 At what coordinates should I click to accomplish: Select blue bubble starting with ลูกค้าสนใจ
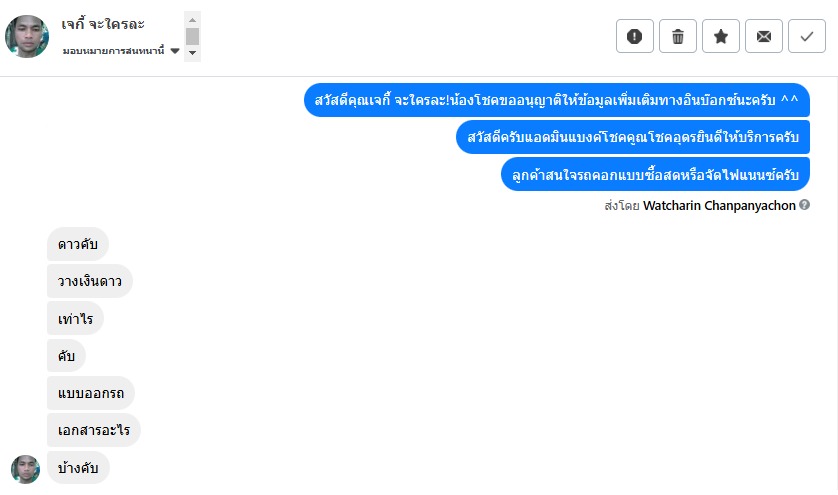655,174
